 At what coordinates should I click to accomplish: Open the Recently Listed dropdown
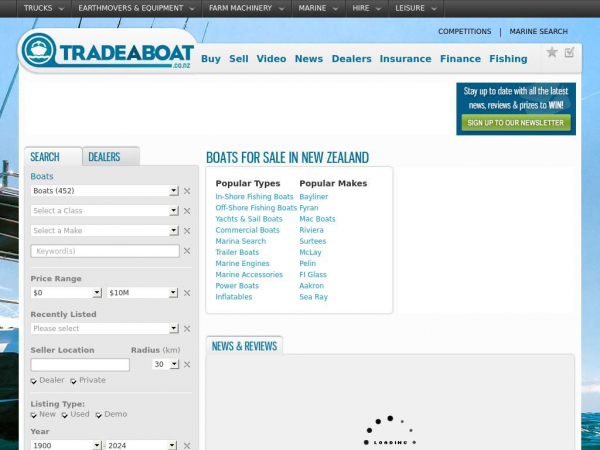(104, 328)
